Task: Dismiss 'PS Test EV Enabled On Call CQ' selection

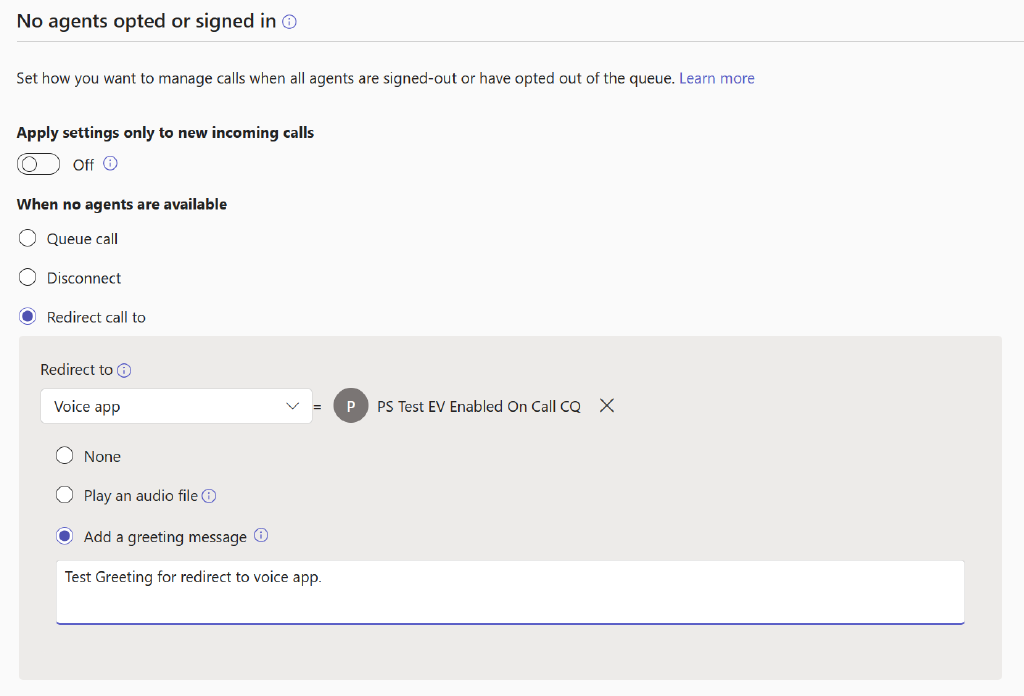Action: pos(607,406)
